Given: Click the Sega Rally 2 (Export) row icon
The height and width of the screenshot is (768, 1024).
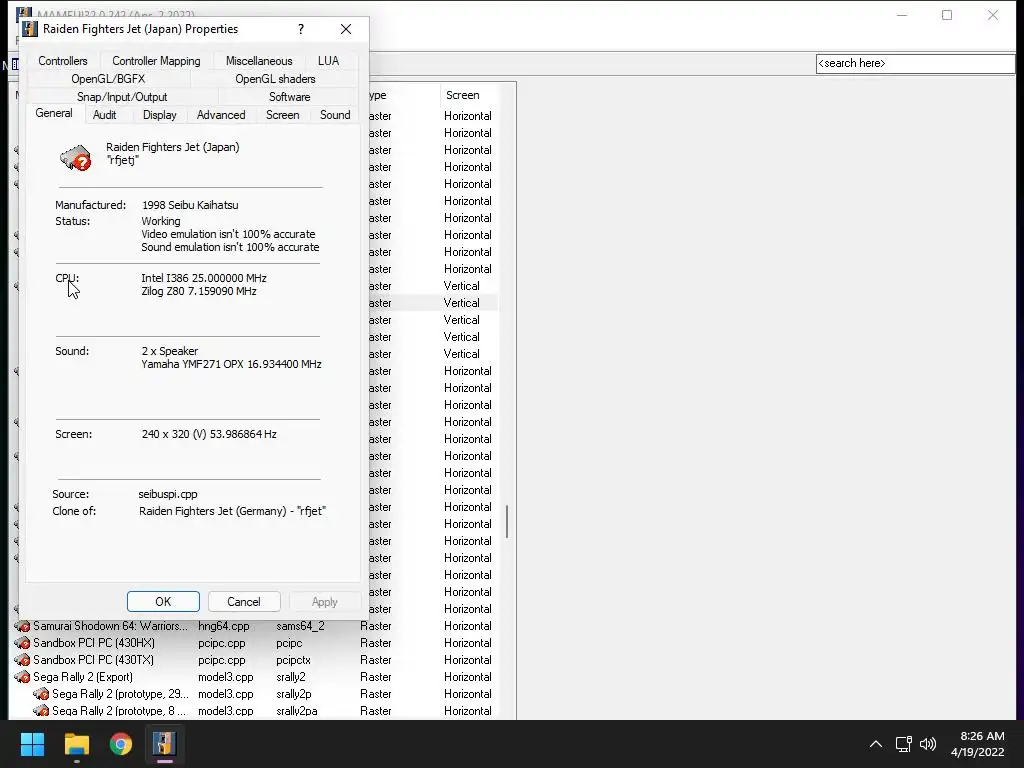Looking at the screenshot, I should coord(22,677).
